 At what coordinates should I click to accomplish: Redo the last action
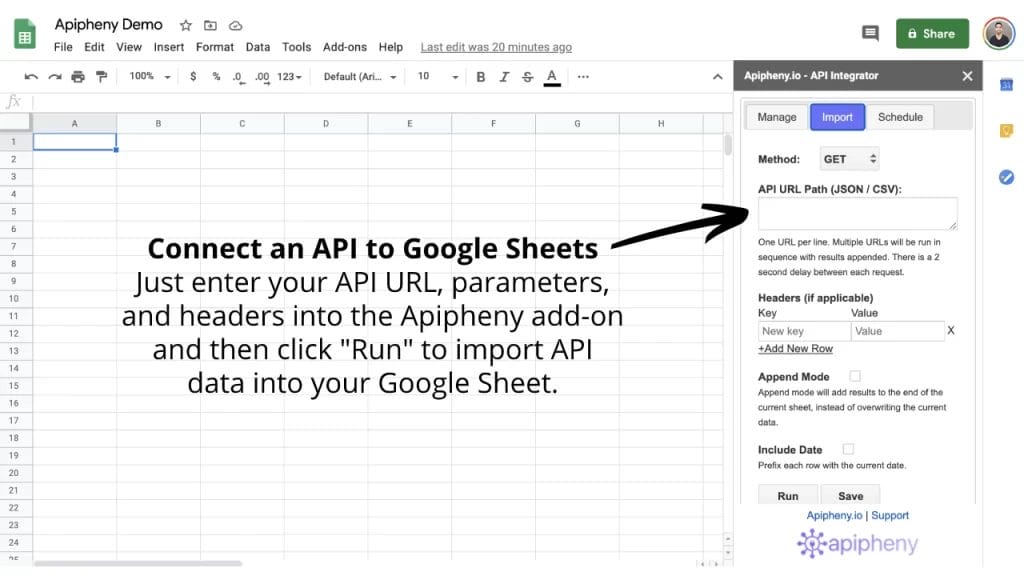point(55,76)
